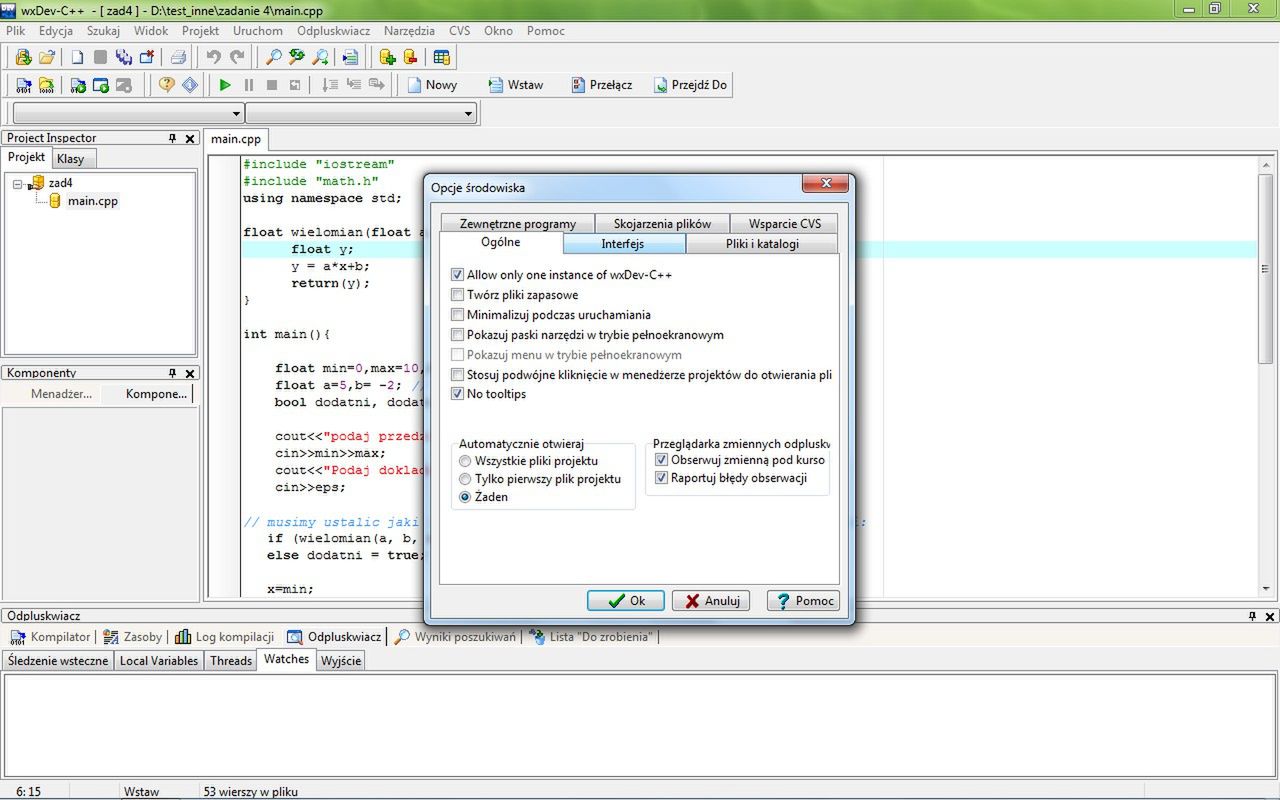Click the Find magnifier icon
The height and width of the screenshot is (800, 1280).
tap(272, 57)
